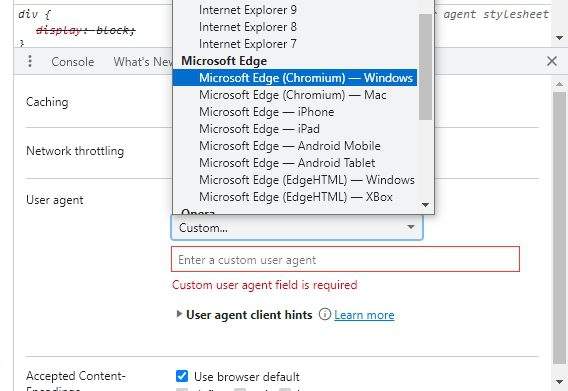Select Internet Explorer 8 option
This screenshot has height=391, width=568.
(295, 27)
